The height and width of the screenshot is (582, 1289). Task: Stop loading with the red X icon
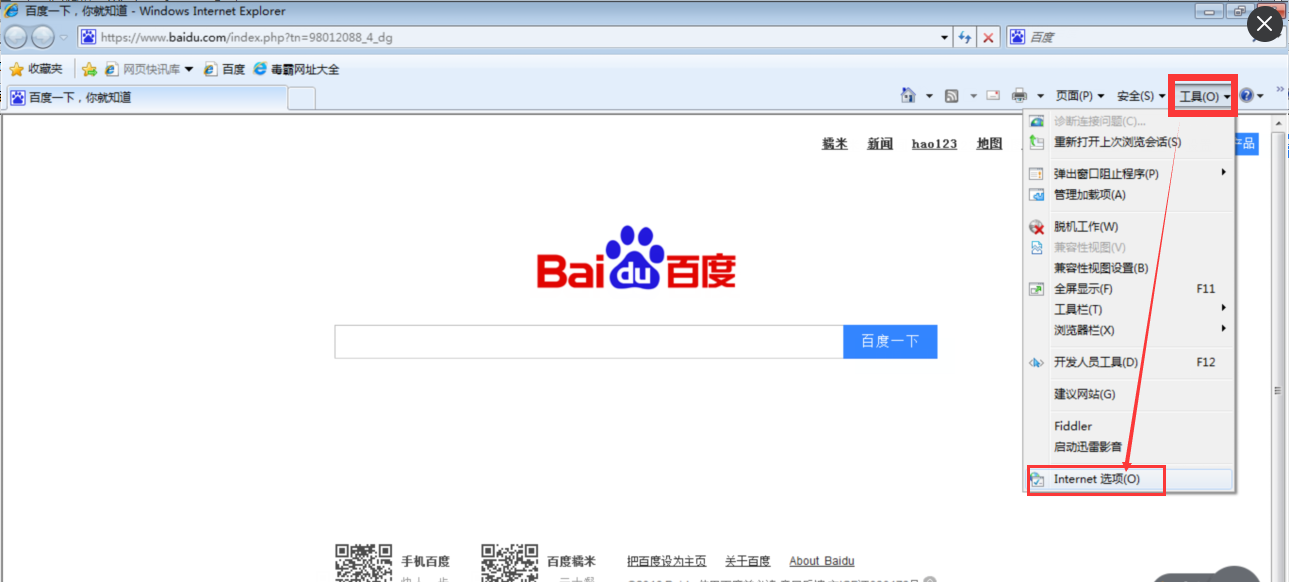(x=988, y=37)
